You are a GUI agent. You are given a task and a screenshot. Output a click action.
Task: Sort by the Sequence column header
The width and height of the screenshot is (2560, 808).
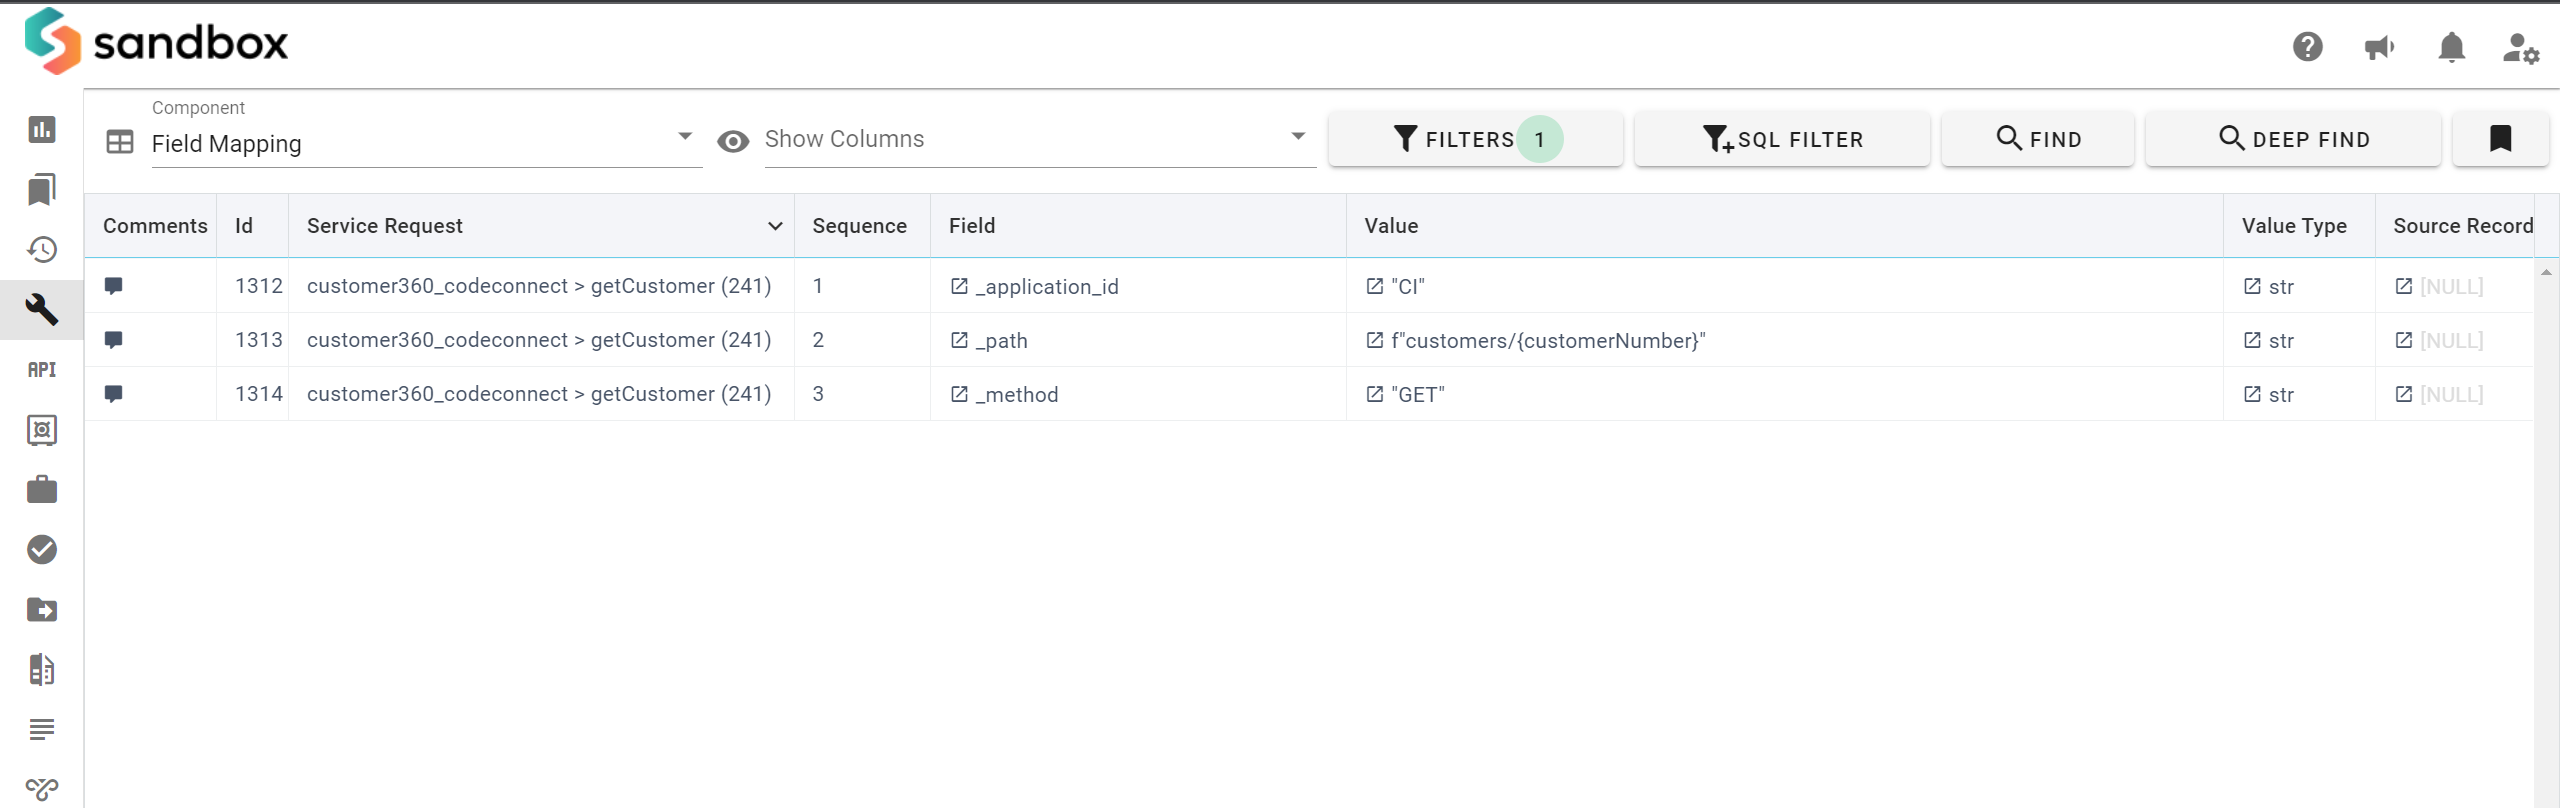click(859, 226)
